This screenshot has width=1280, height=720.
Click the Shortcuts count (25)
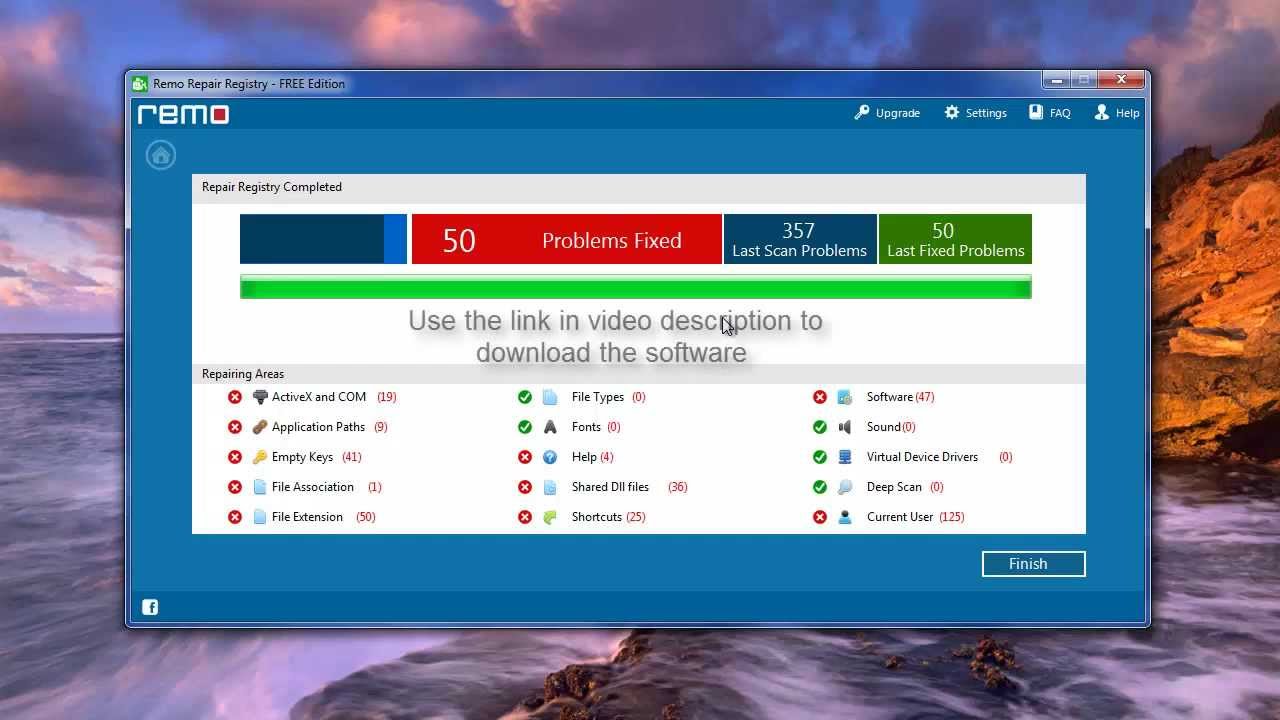coord(636,517)
